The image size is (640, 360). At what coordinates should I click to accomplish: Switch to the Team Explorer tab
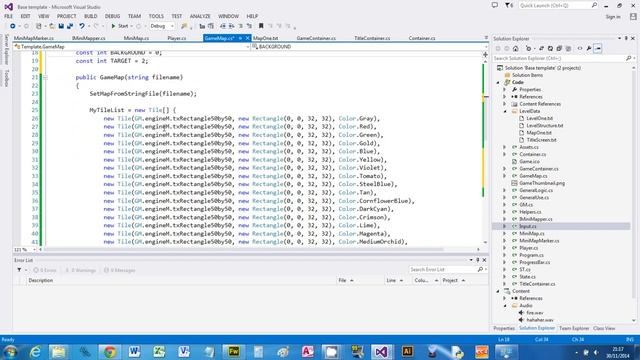[574, 328]
